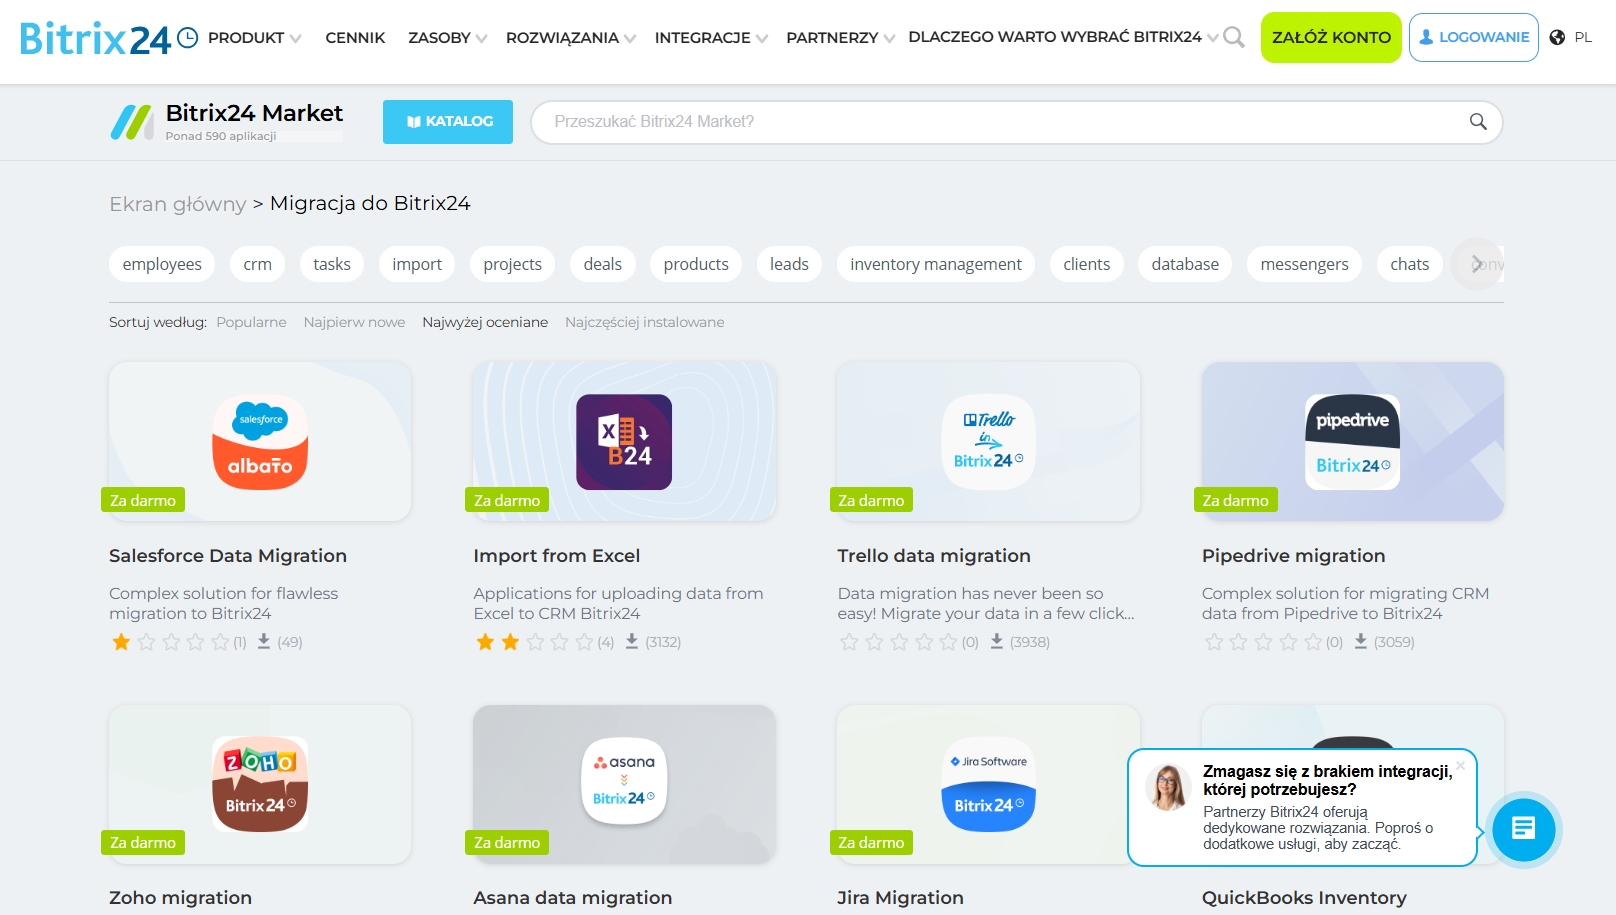Filter by the employees tag
The image size is (1616, 915).
pyautogui.click(x=162, y=264)
